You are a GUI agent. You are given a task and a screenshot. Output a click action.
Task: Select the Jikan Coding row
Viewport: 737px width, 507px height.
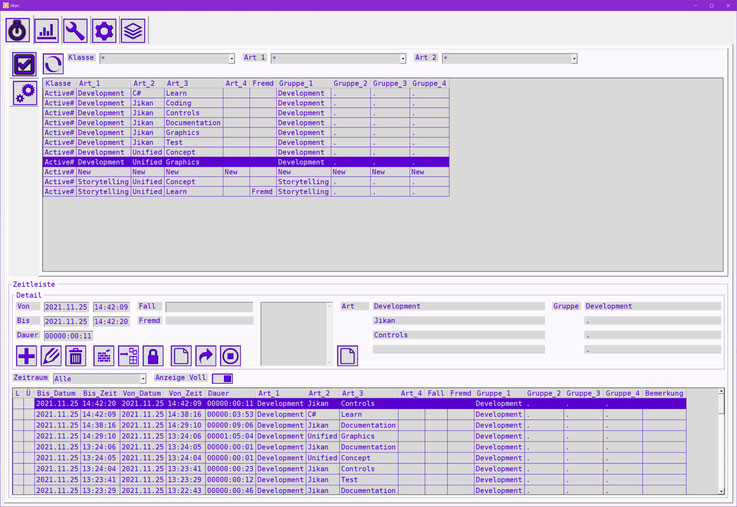246,103
